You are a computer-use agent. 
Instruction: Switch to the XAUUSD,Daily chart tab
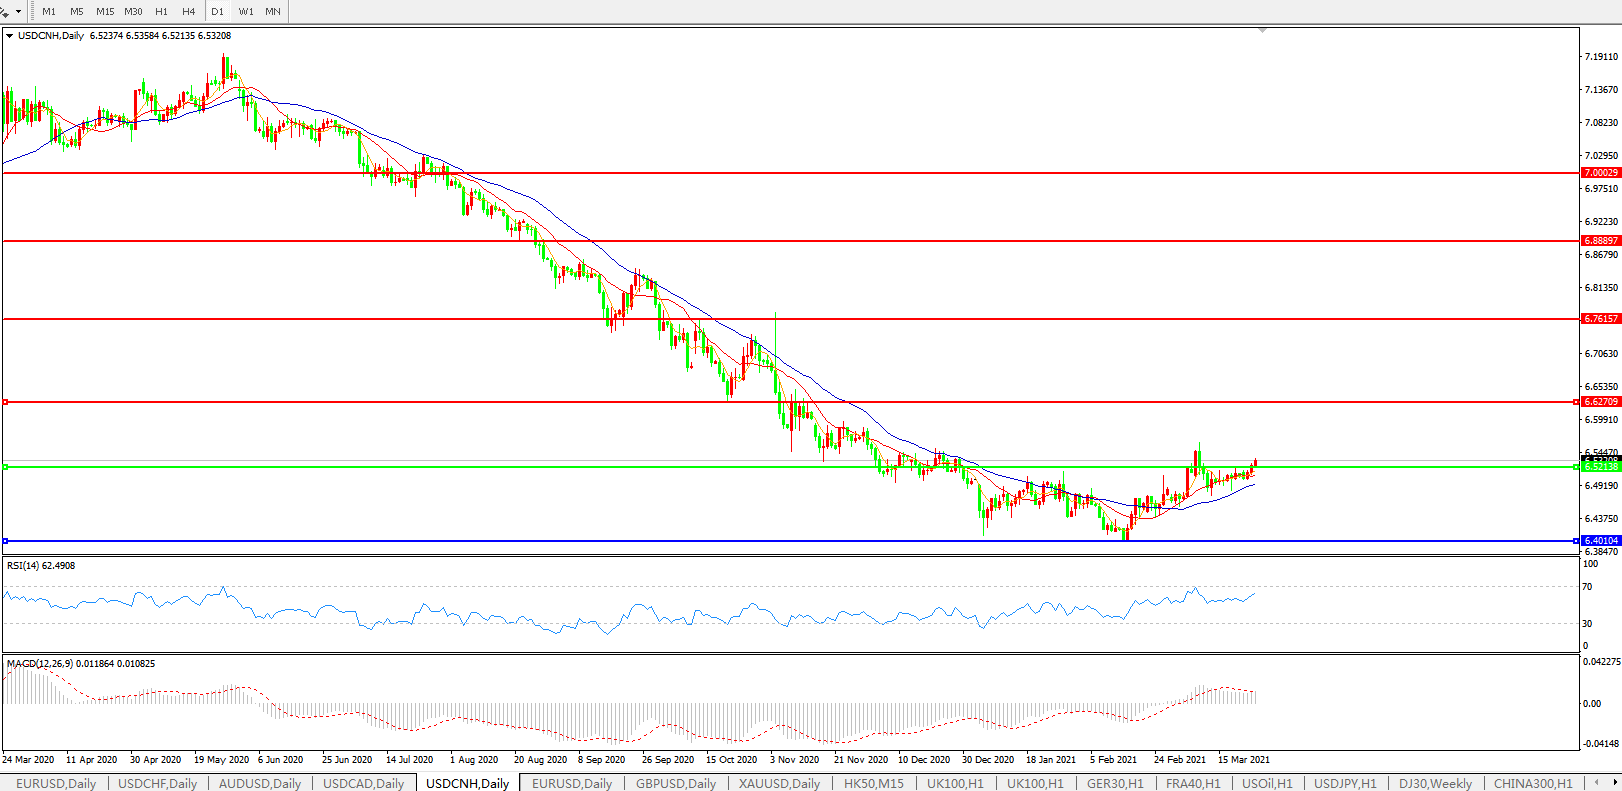pos(779,783)
